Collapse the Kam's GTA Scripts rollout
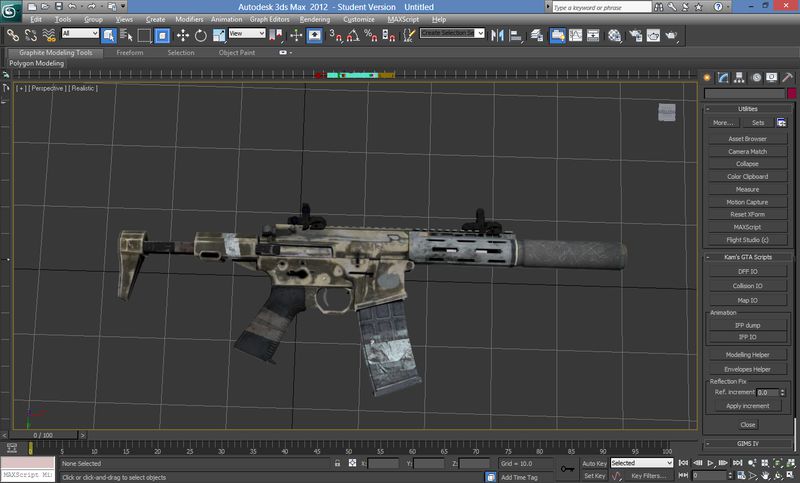Image resolution: width=800 pixels, height=483 pixels. (748, 258)
